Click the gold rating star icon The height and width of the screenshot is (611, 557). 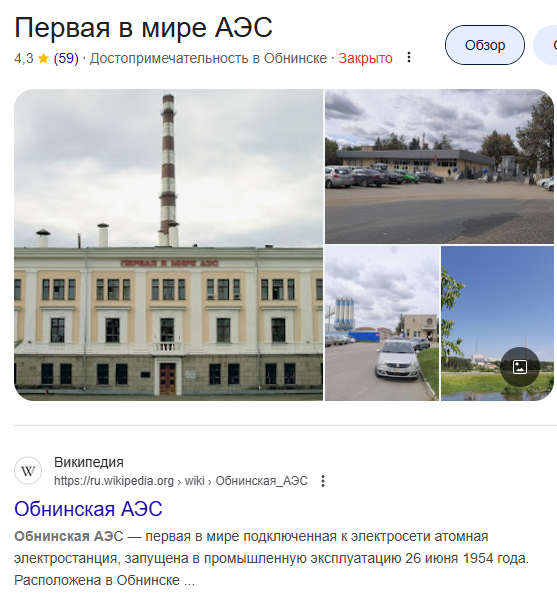(44, 58)
